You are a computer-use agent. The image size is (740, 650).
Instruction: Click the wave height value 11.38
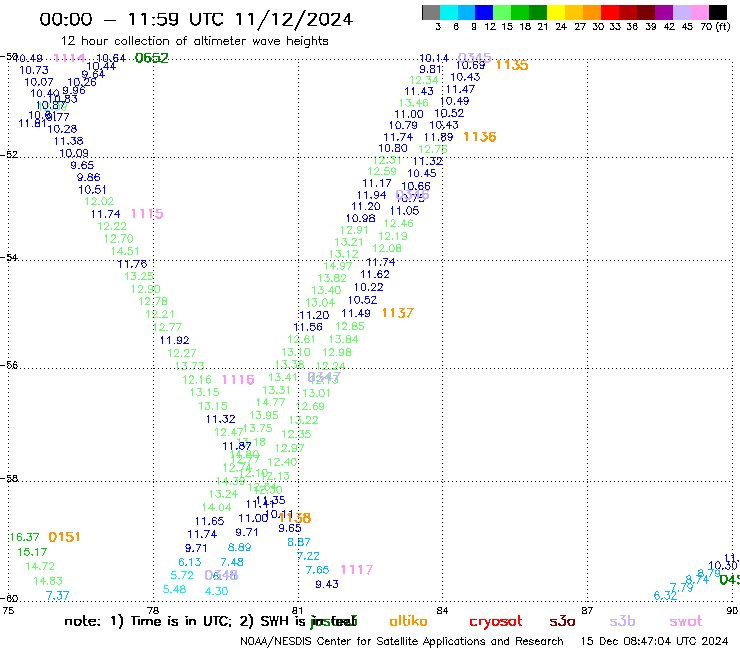pos(68,141)
